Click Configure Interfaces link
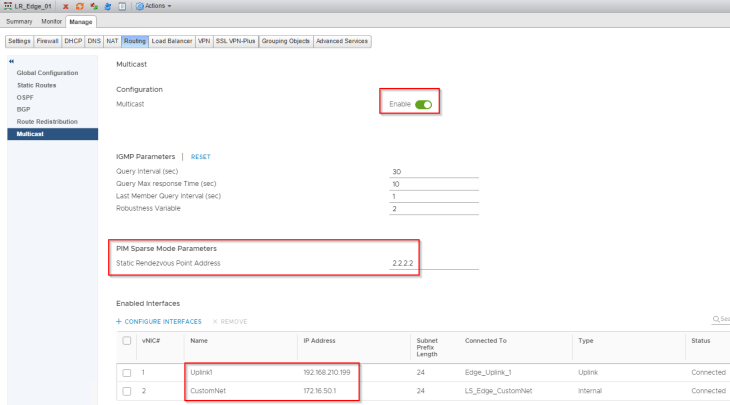 tap(162, 321)
